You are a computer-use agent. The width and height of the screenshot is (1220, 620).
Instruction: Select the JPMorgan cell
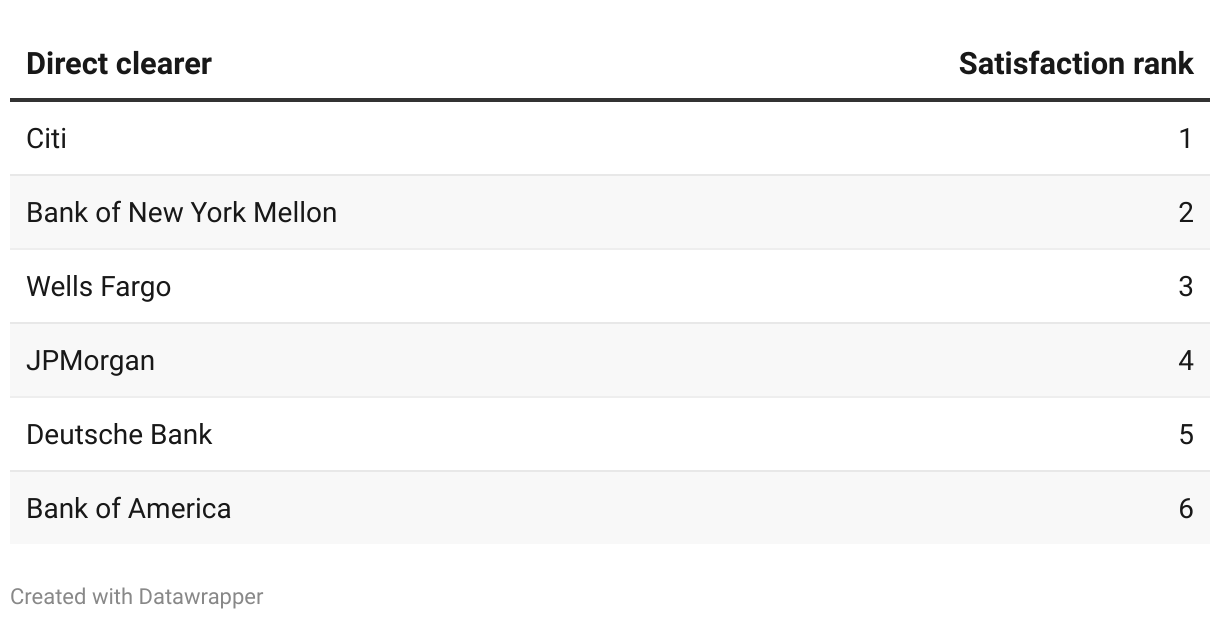click(90, 360)
